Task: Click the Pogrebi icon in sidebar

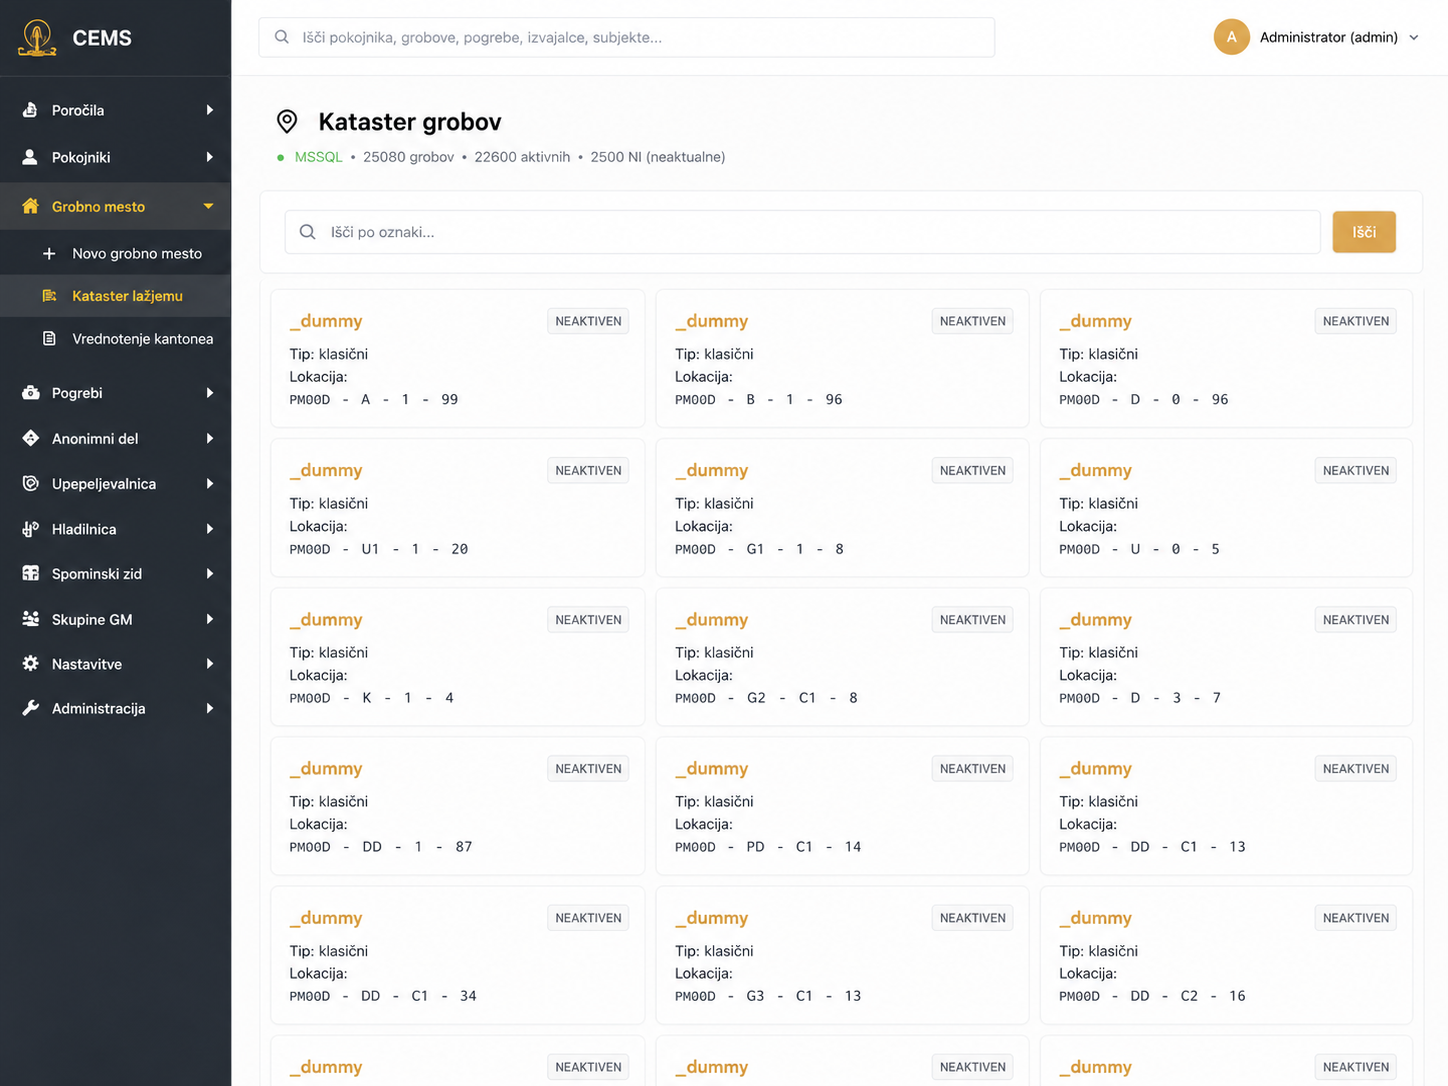Action: 30,393
